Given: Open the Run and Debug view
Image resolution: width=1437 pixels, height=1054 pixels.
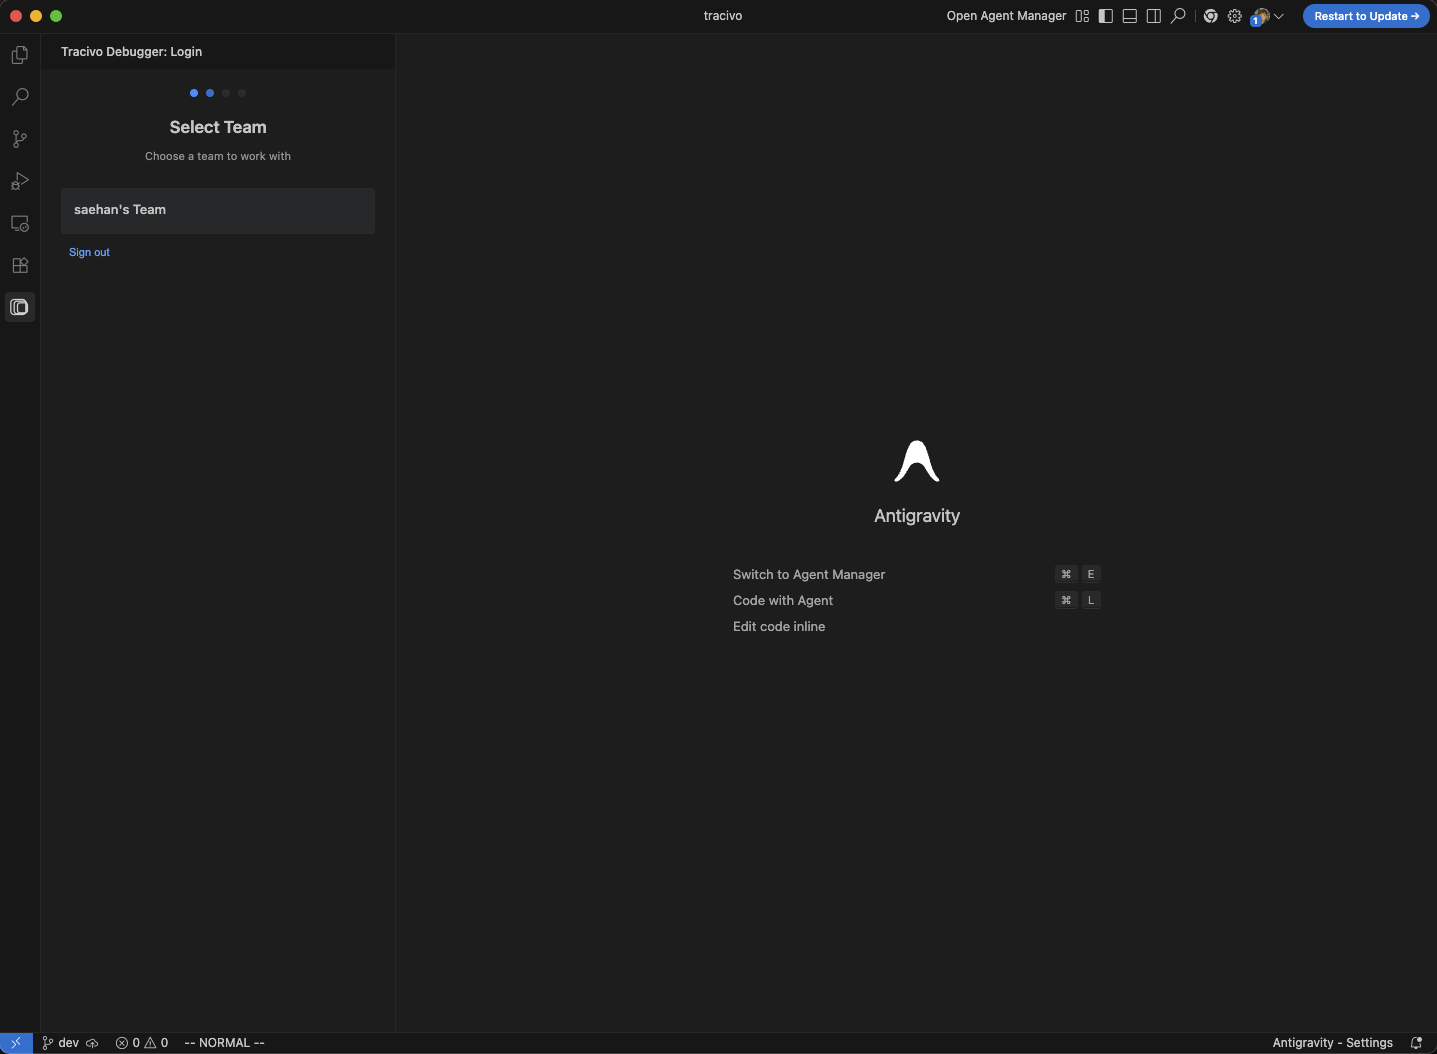Looking at the screenshot, I should (19, 181).
